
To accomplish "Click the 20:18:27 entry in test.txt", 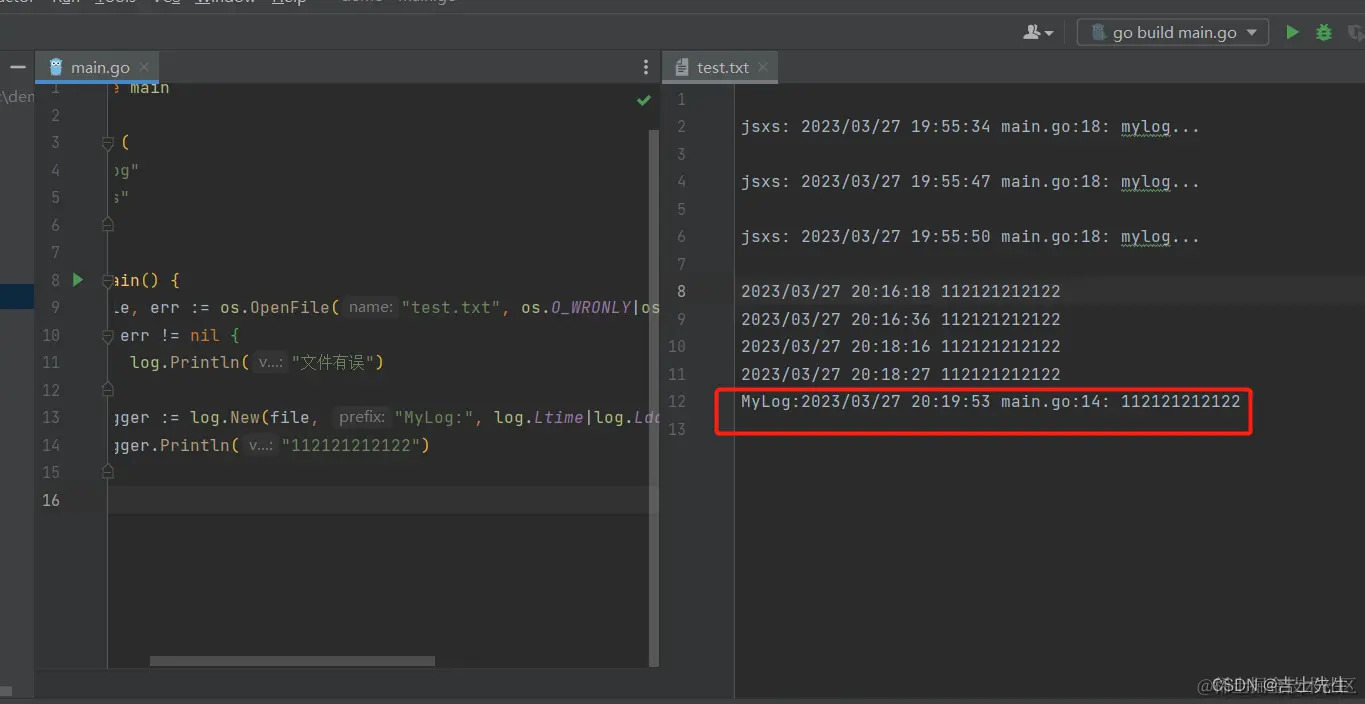I will 900,375.
